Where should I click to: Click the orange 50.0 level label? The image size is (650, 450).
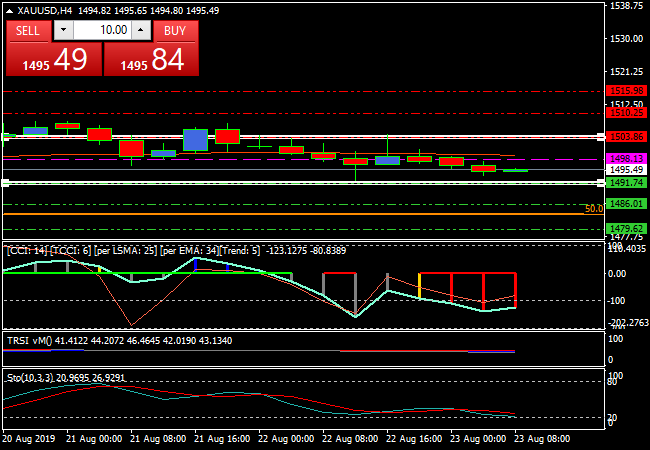(x=593, y=209)
